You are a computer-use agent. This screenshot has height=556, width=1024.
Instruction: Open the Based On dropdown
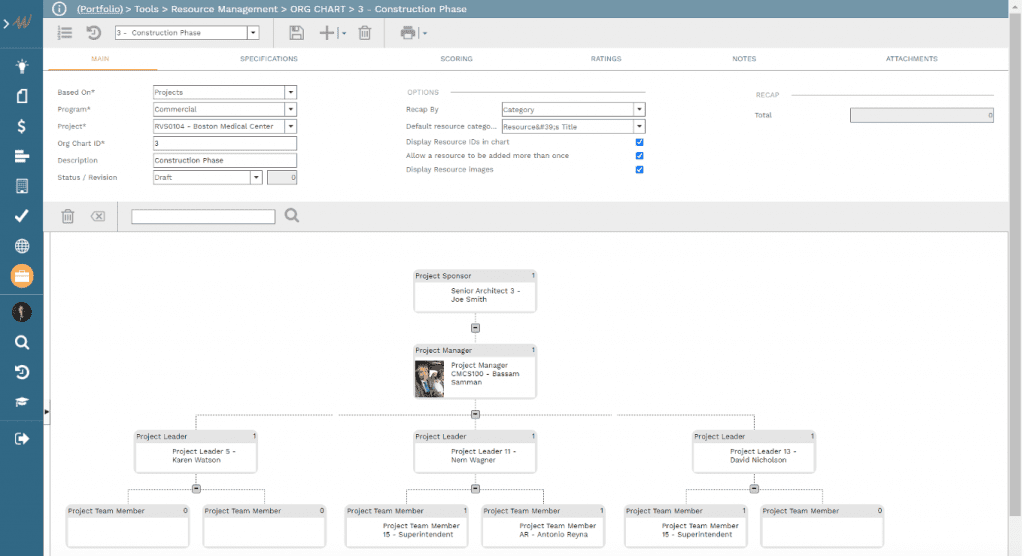pyautogui.click(x=291, y=92)
